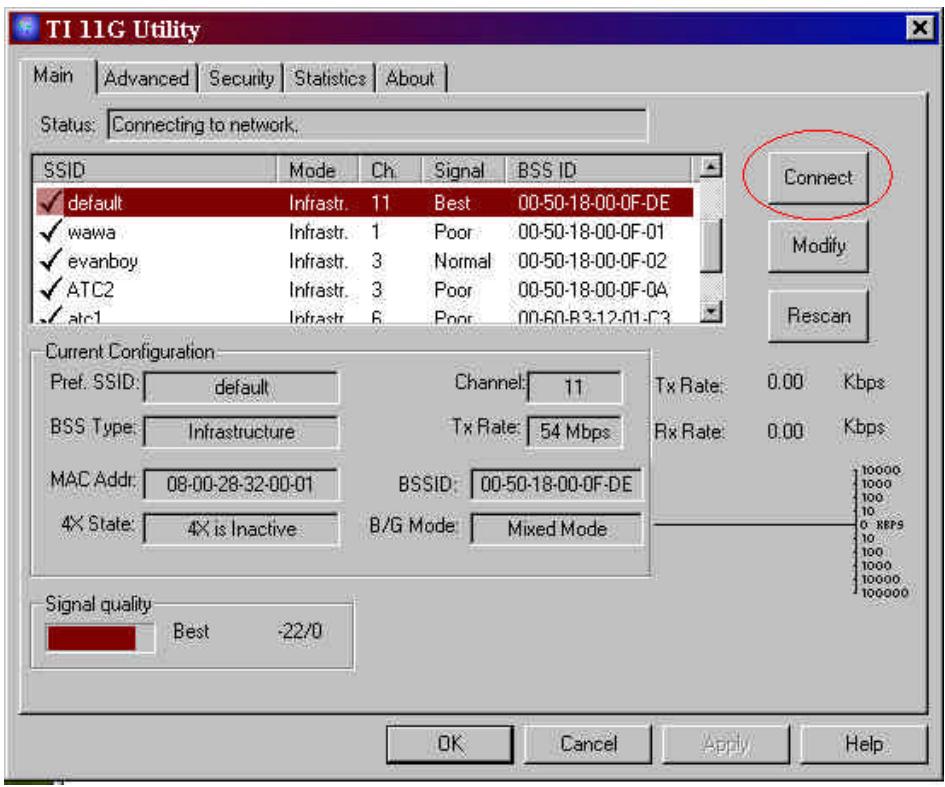Screen dimensions: 945x787
Task: Click the Pref. SSID field showing default
Action: 241,387
